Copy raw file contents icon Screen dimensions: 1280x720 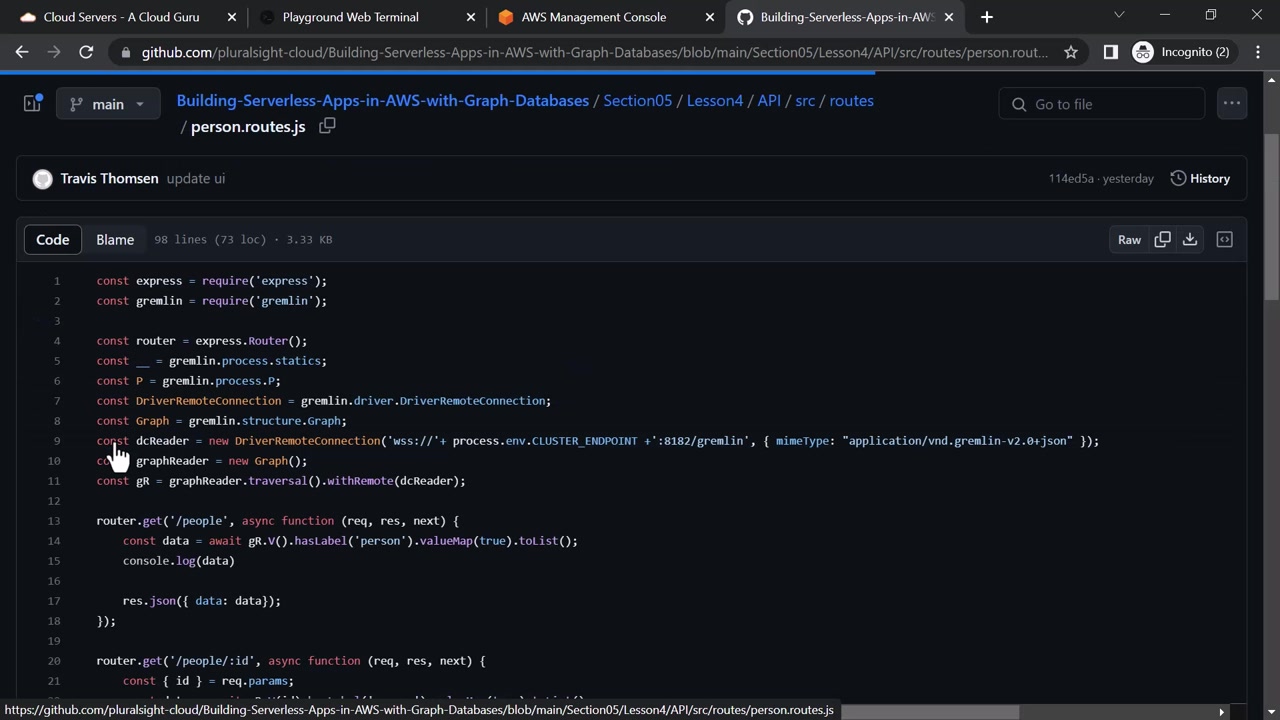pyautogui.click(x=1162, y=240)
